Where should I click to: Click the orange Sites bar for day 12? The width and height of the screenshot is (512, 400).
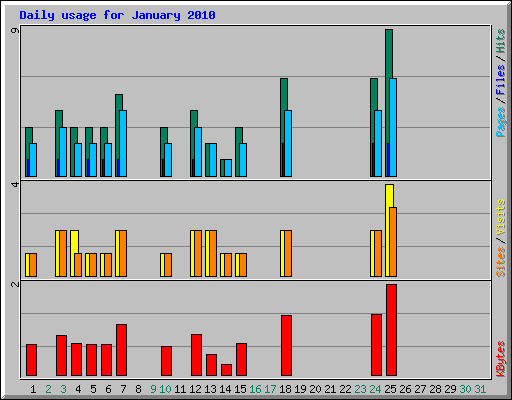198,253
